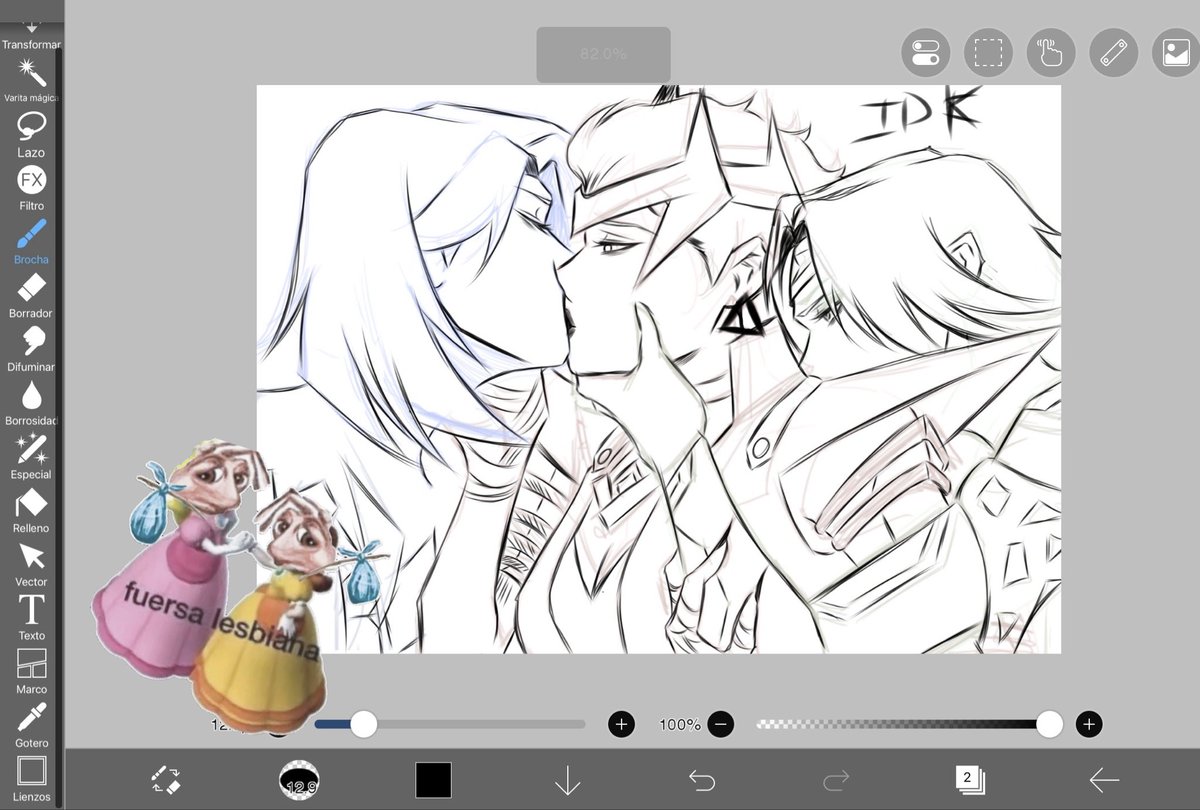Pick the Gotero eyedropper tool
Screen dimensions: 1200x810
tap(31, 725)
